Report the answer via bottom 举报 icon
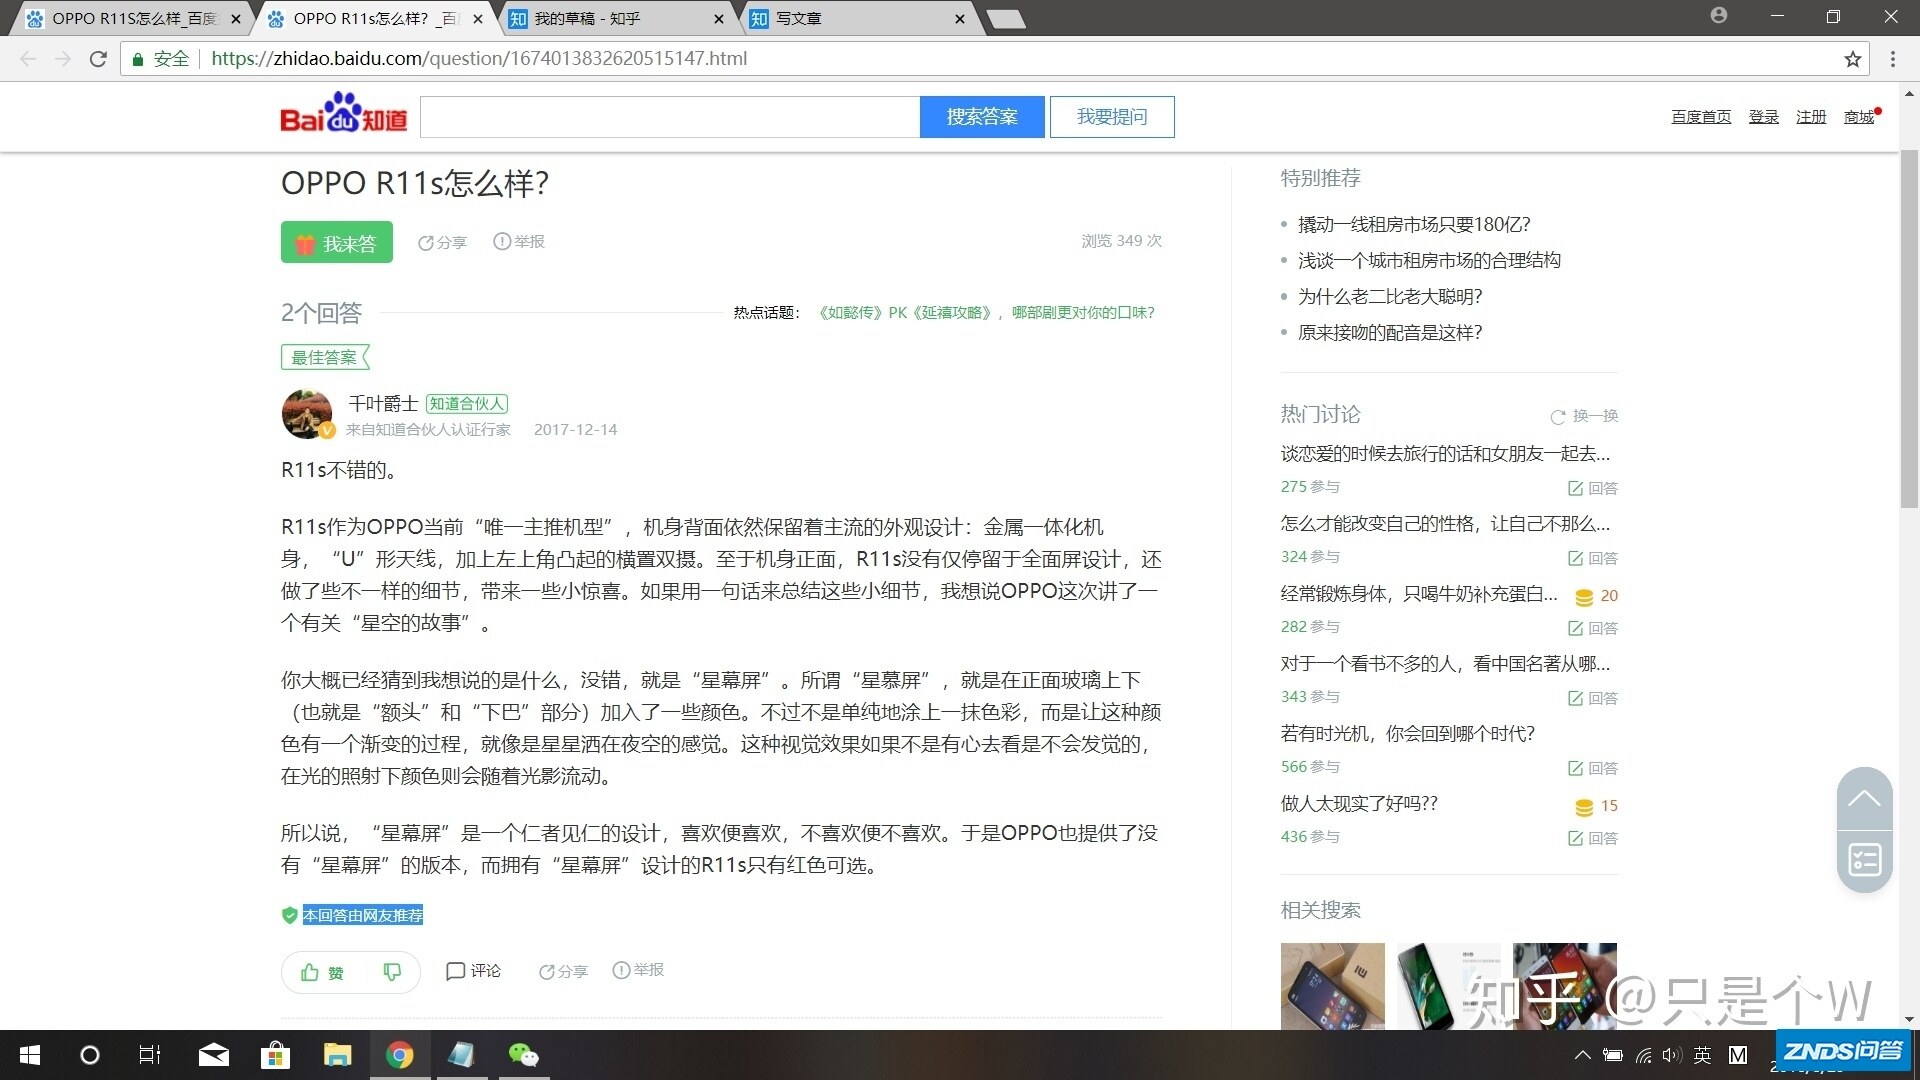The width and height of the screenshot is (1920, 1080). [x=638, y=970]
